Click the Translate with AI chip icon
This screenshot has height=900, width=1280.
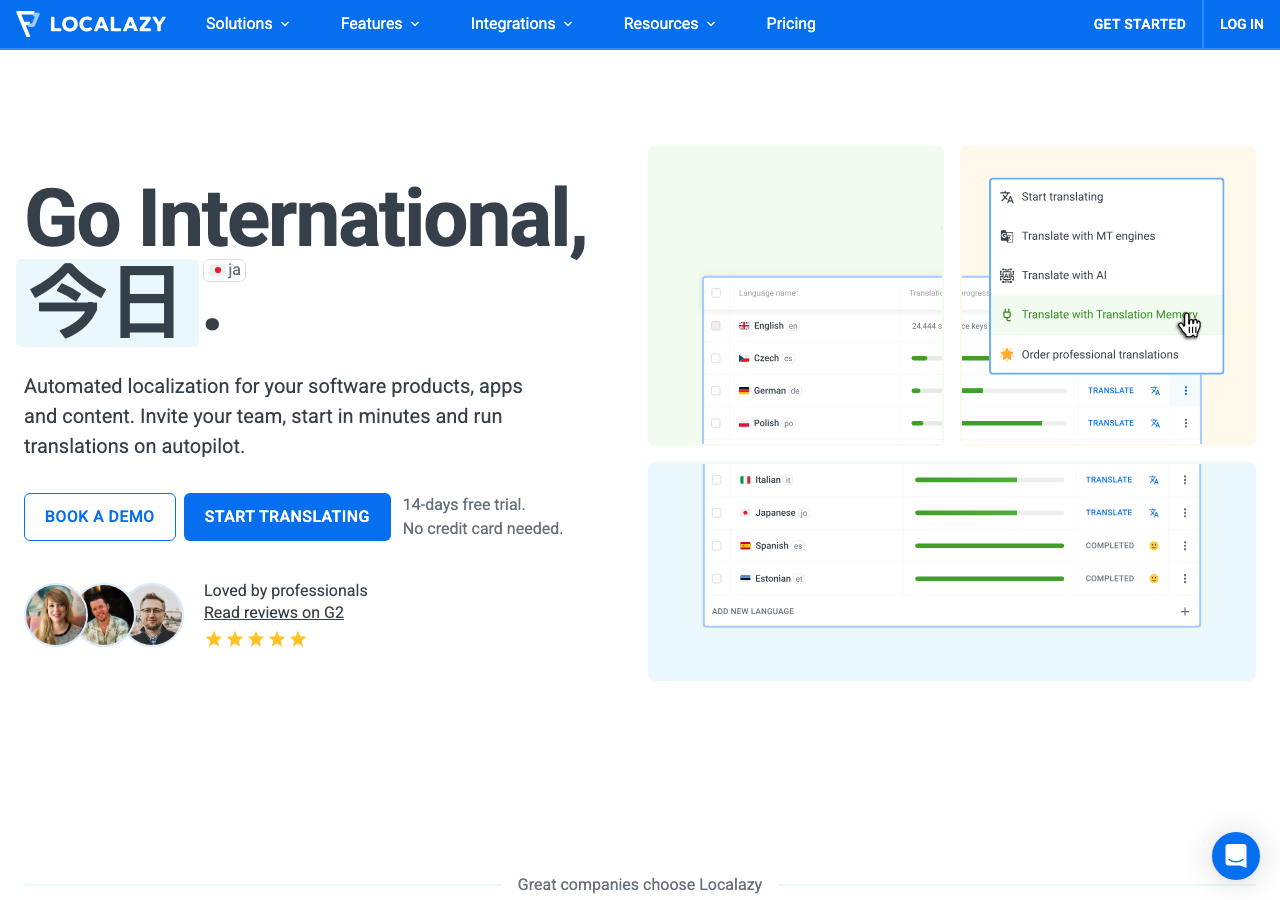tap(1007, 275)
